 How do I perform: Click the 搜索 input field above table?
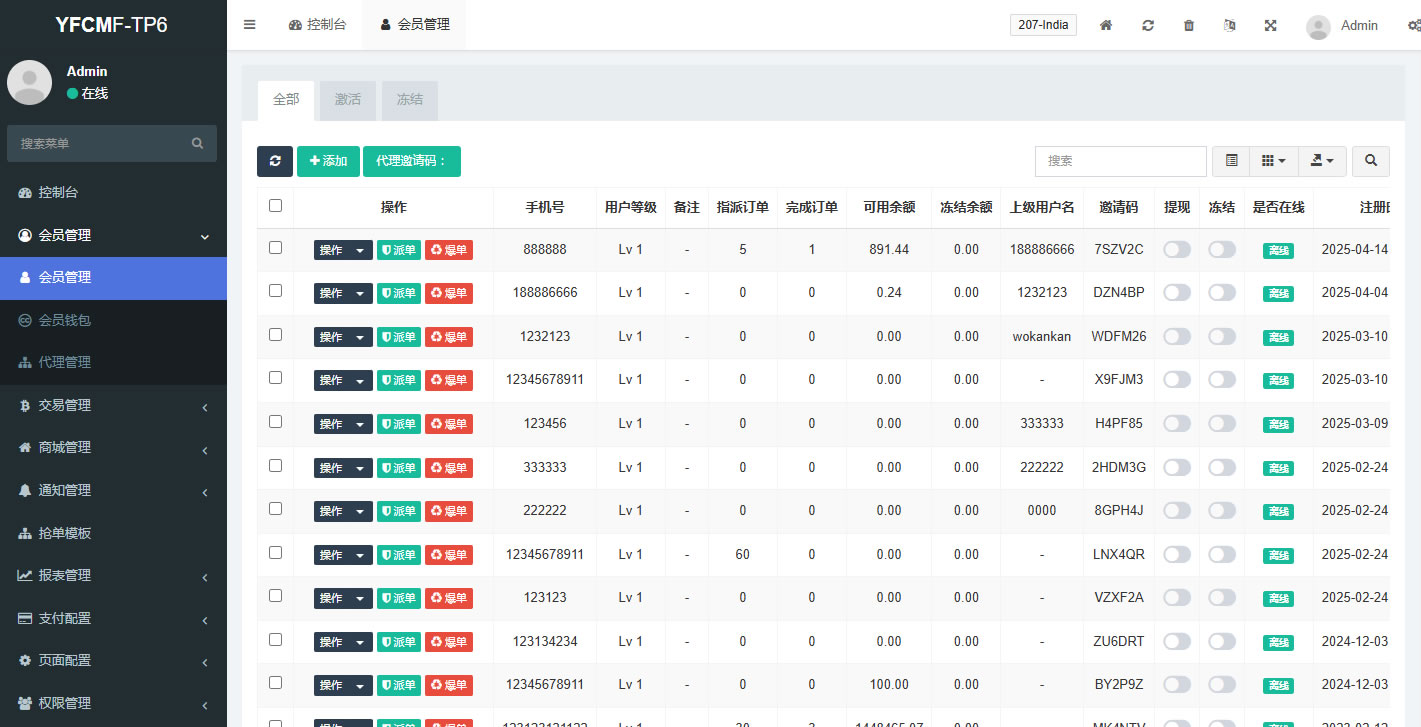pos(1120,161)
